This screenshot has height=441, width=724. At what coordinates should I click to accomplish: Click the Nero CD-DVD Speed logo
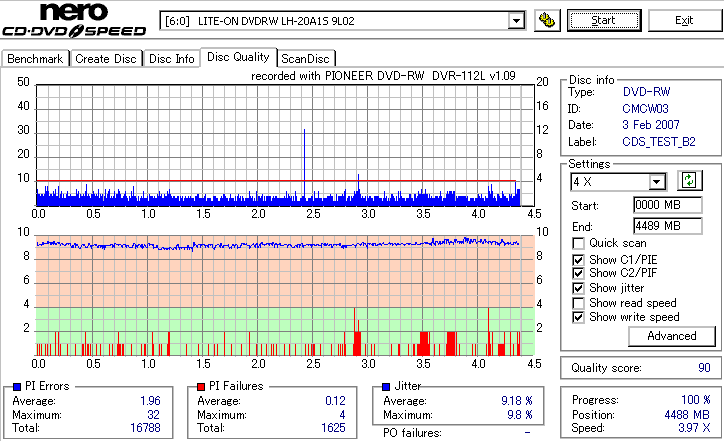[74, 20]
